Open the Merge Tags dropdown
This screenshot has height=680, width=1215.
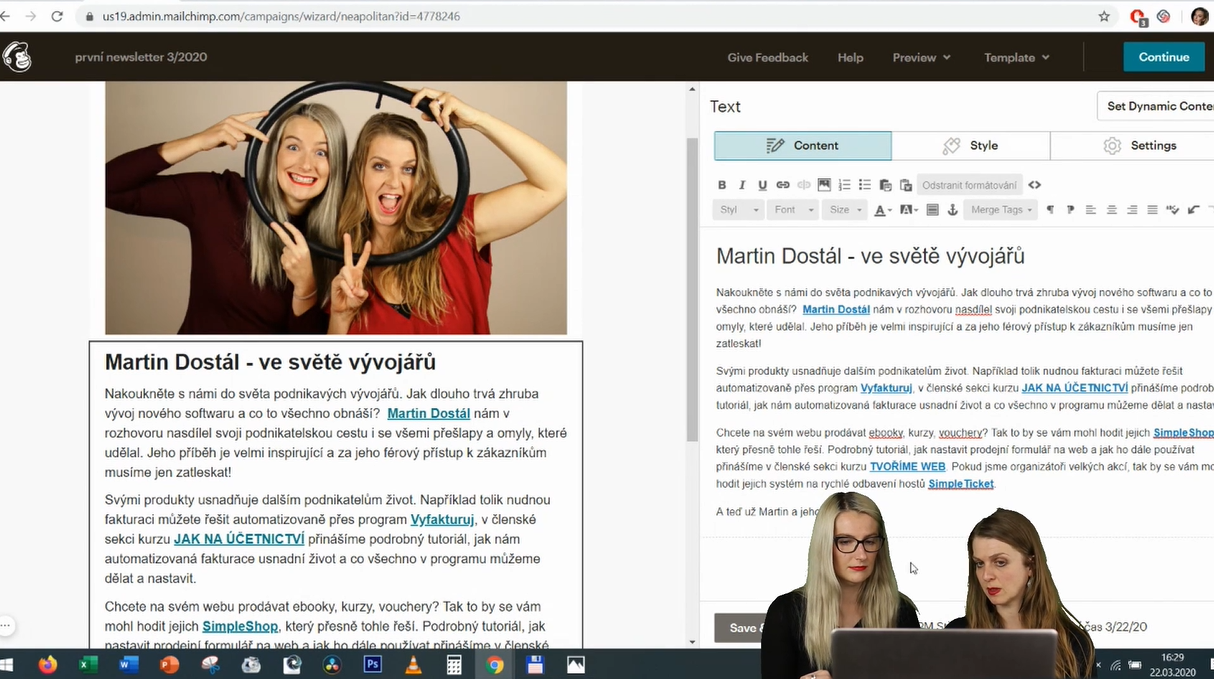tap(1001, 210)
